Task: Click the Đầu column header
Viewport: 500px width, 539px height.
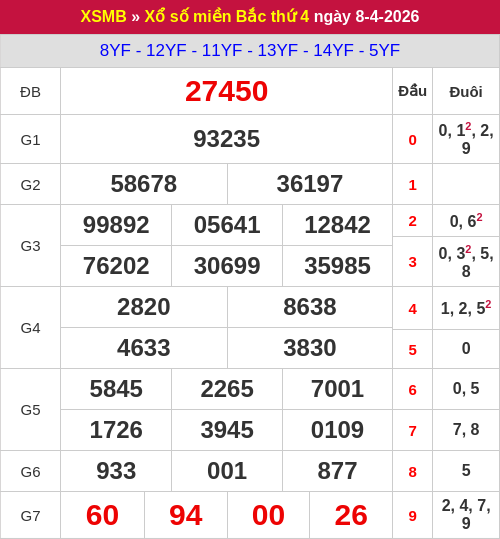Action: point(412,91)
